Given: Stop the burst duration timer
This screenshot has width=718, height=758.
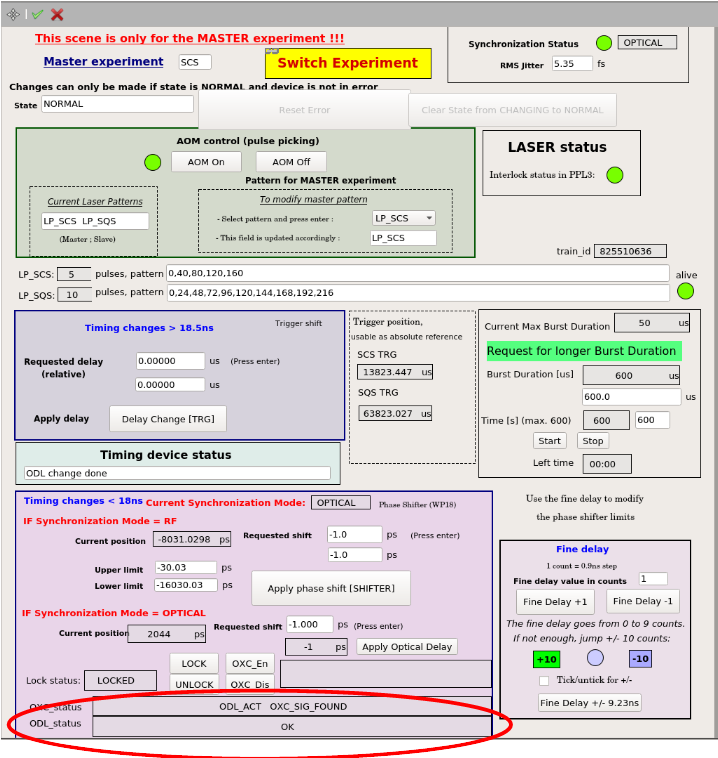Looking at the screenshot, I should click(x=593, y=441).
